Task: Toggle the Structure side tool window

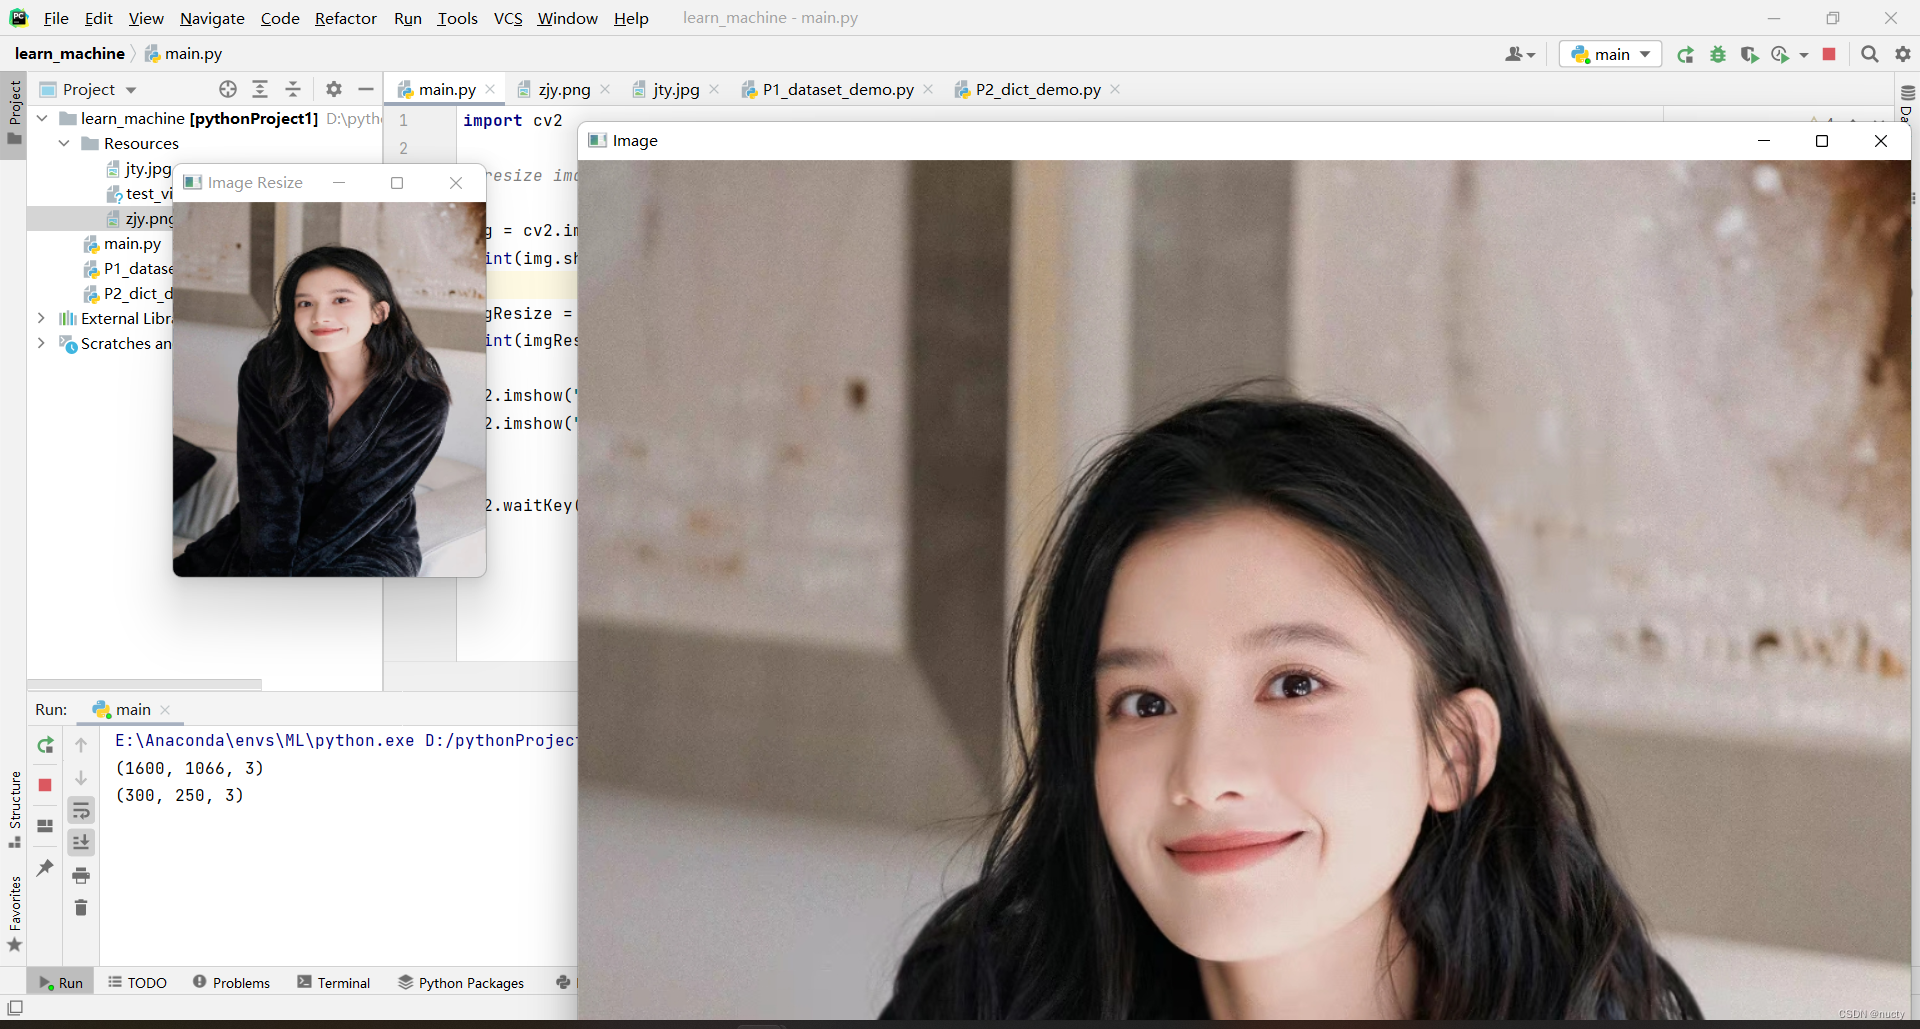Action: click(x=14, y=808)
